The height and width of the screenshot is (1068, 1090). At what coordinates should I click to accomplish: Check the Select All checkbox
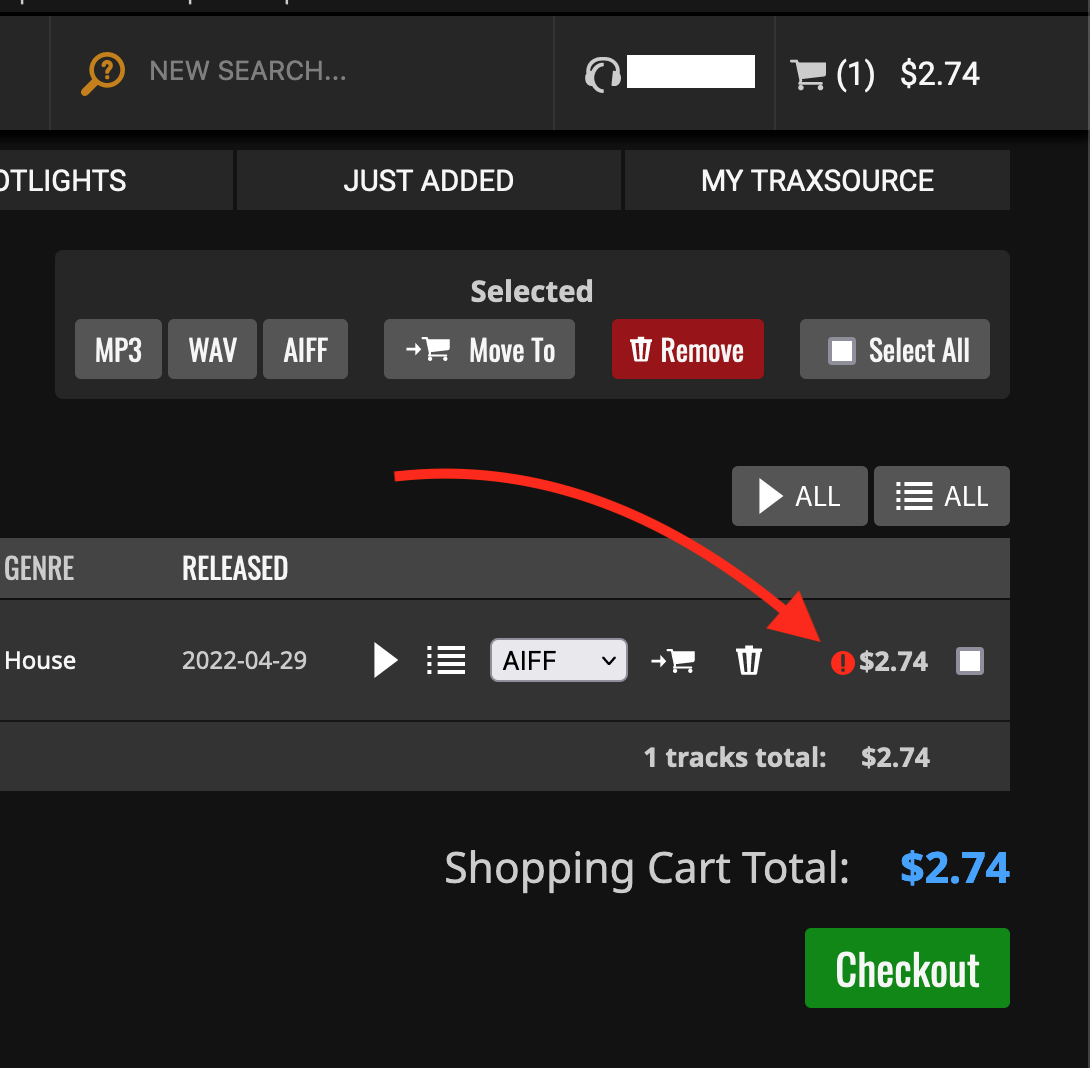(x=841, y=350)
